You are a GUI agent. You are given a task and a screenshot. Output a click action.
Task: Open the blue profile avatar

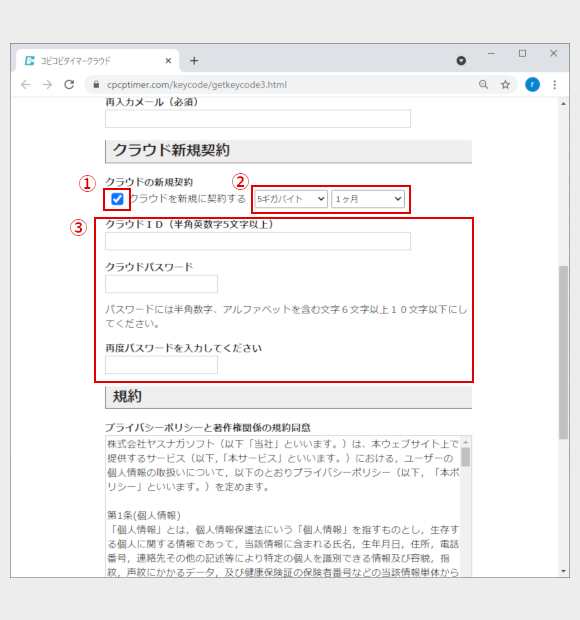point(532,85)
